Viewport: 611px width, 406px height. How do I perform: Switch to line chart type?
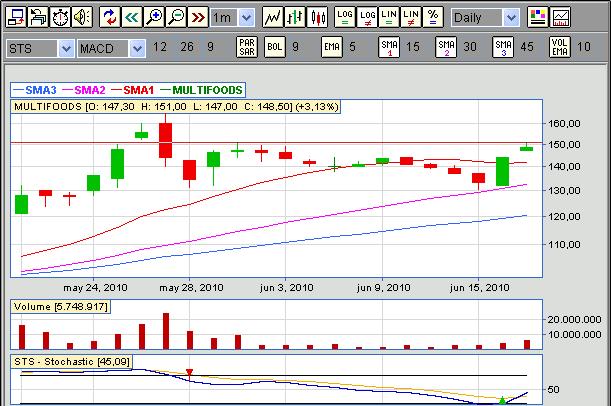272,17
